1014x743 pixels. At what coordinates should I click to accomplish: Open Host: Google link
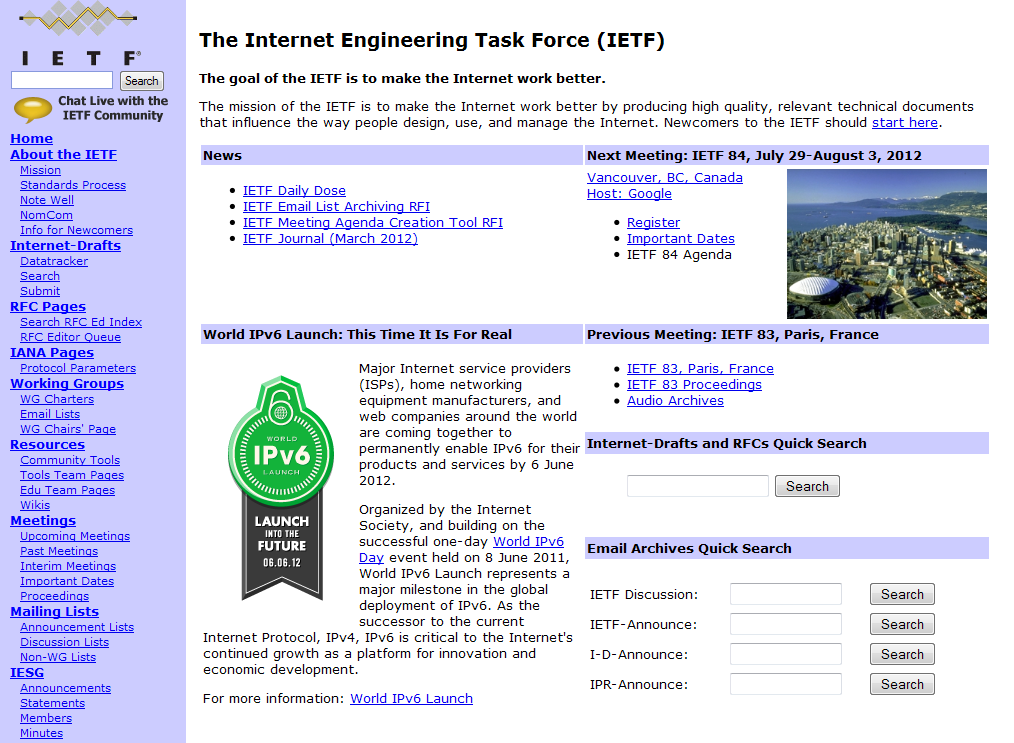point(629,194)
